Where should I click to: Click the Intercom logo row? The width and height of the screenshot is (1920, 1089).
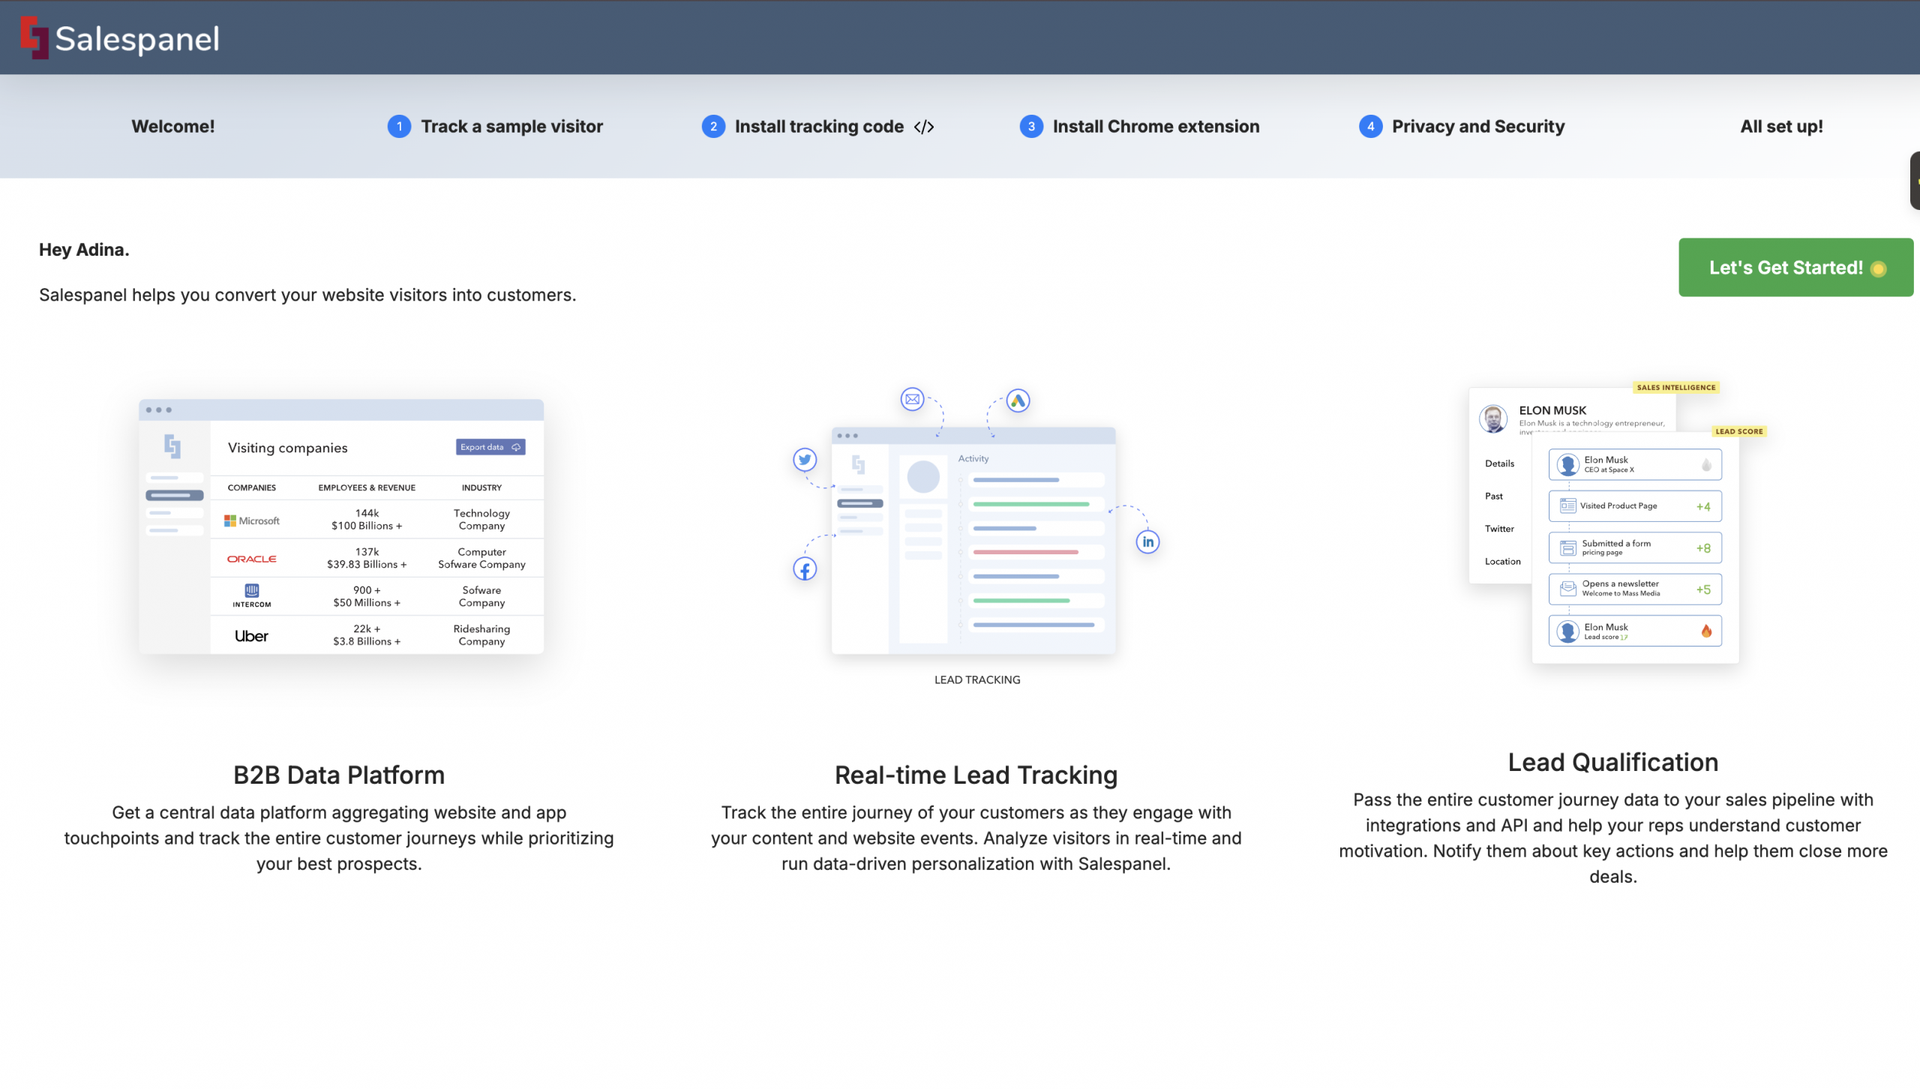[377, 596]
